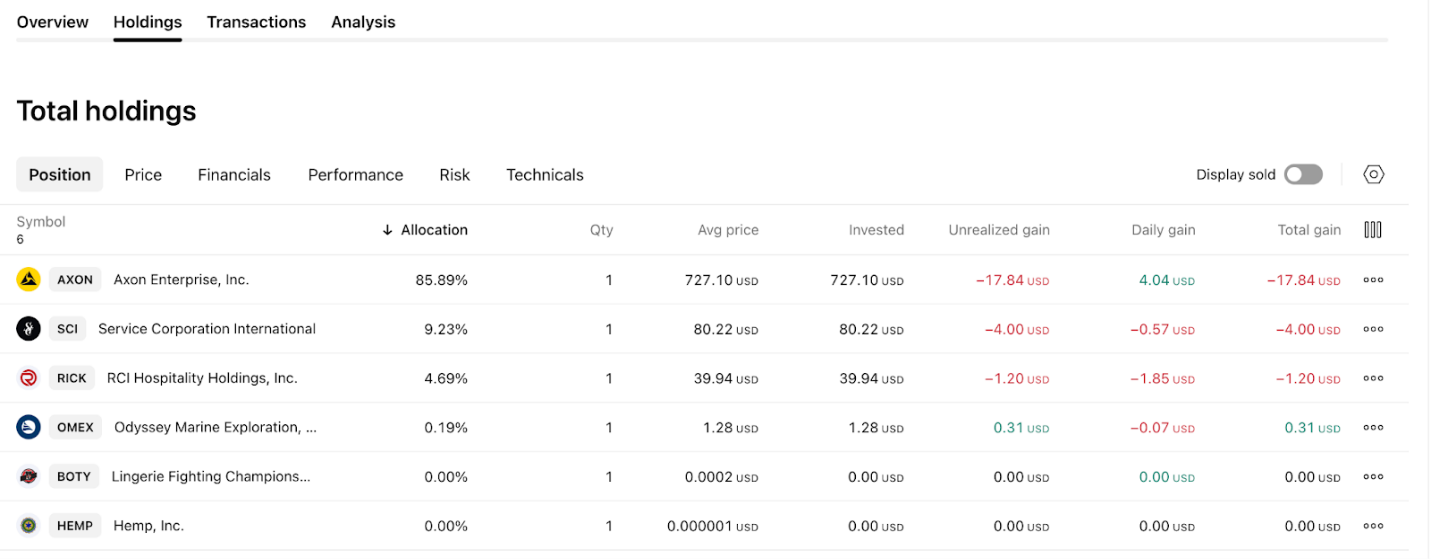Switch to the Performance view tab
Image resolution: width=1431 pixels, height=559 pixels.
point(355,174)
